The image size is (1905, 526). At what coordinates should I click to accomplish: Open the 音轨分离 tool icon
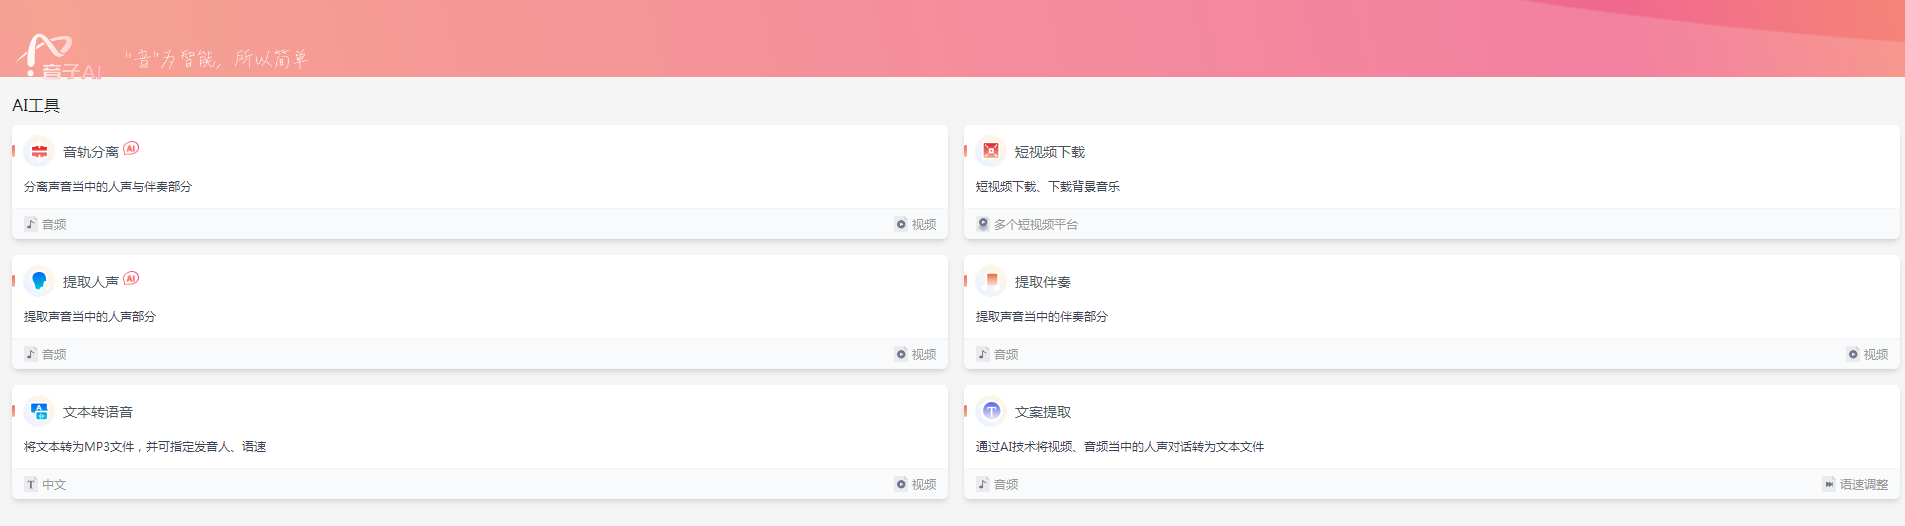point(39,151)
